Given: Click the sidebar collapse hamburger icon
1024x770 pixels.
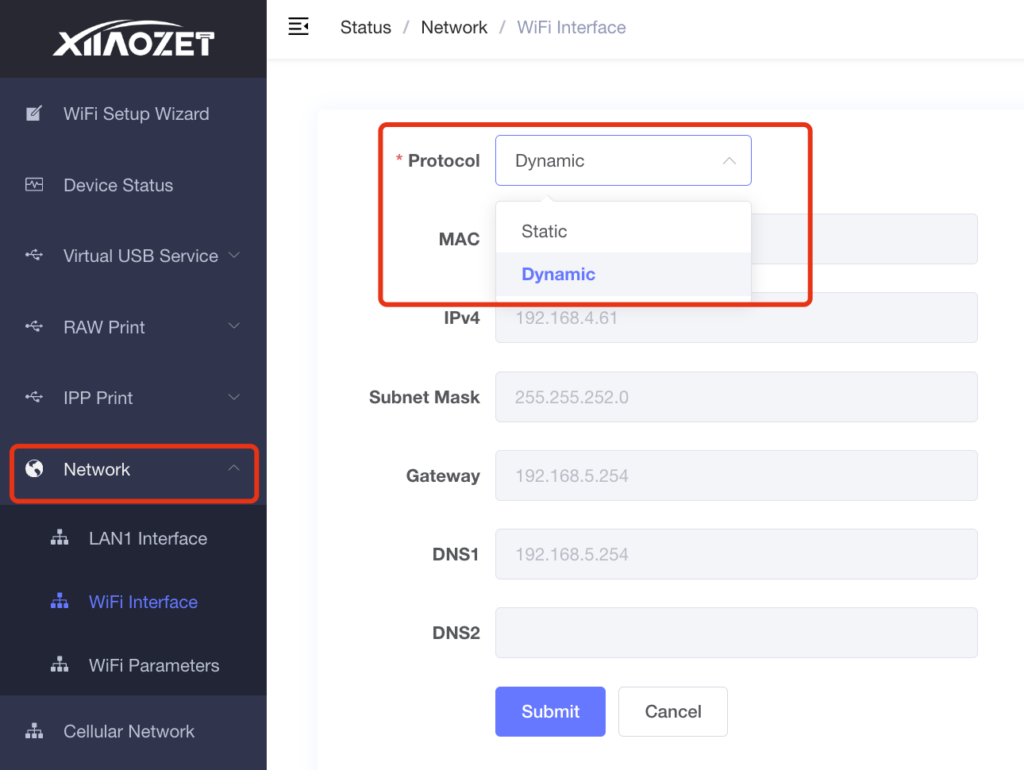Looking at the screenshot, I should pos(298,27).
